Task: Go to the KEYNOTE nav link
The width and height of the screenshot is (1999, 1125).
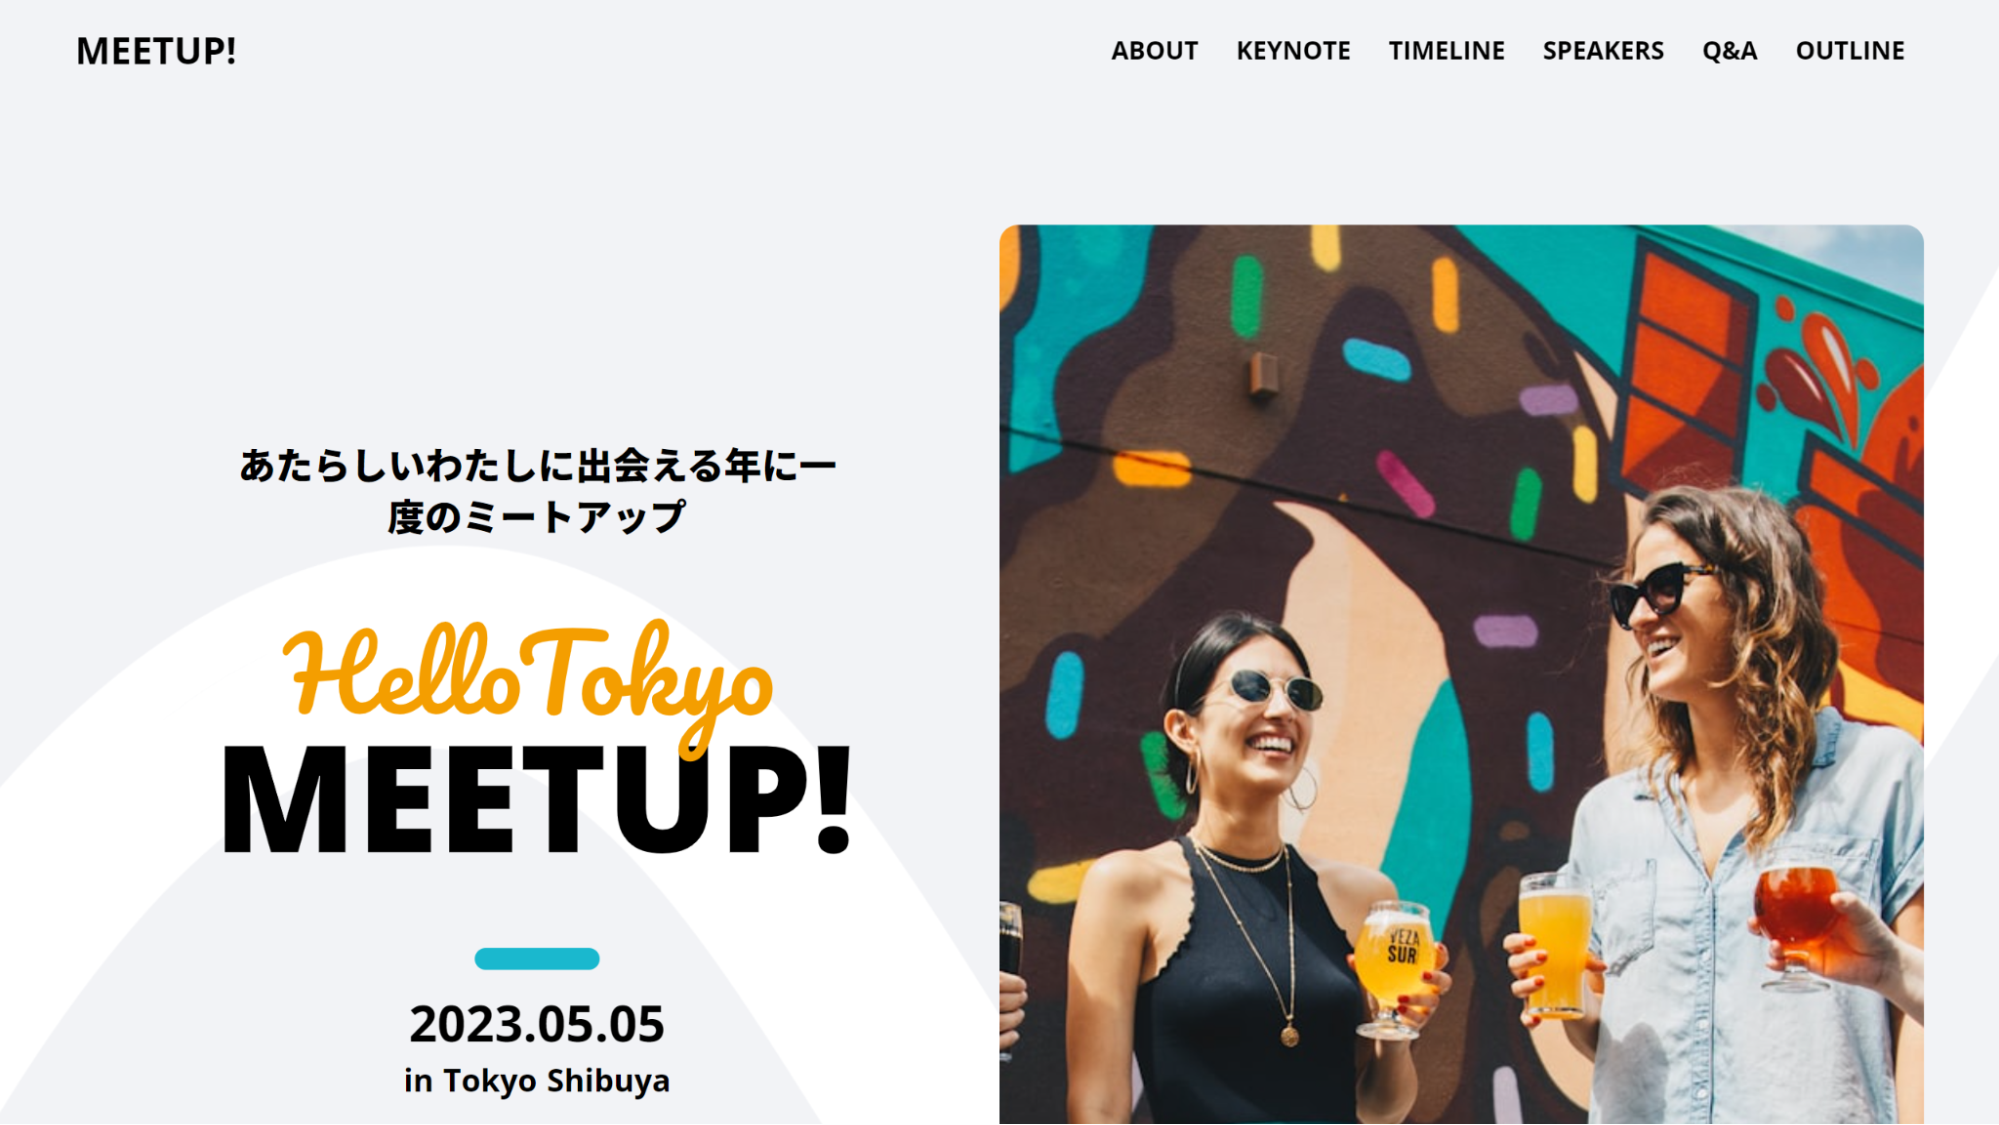Action: point(1293,51)
